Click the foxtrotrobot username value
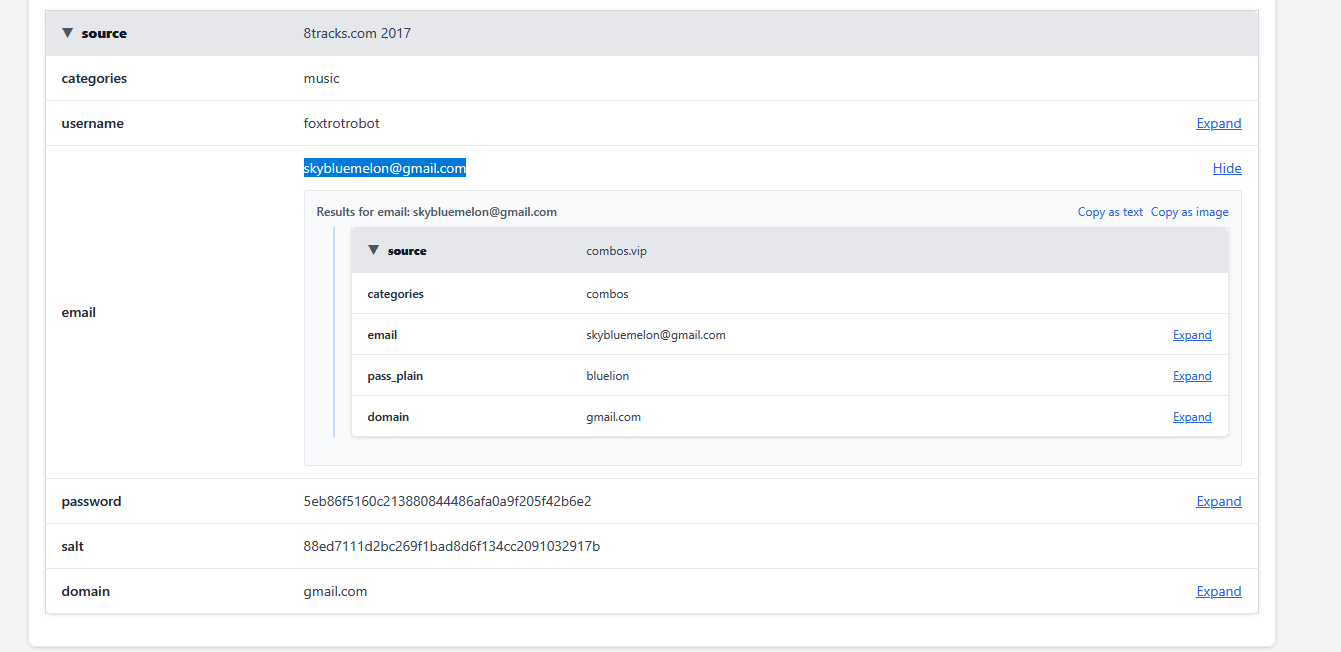The image size is (1341, 652). click(341, 124)
